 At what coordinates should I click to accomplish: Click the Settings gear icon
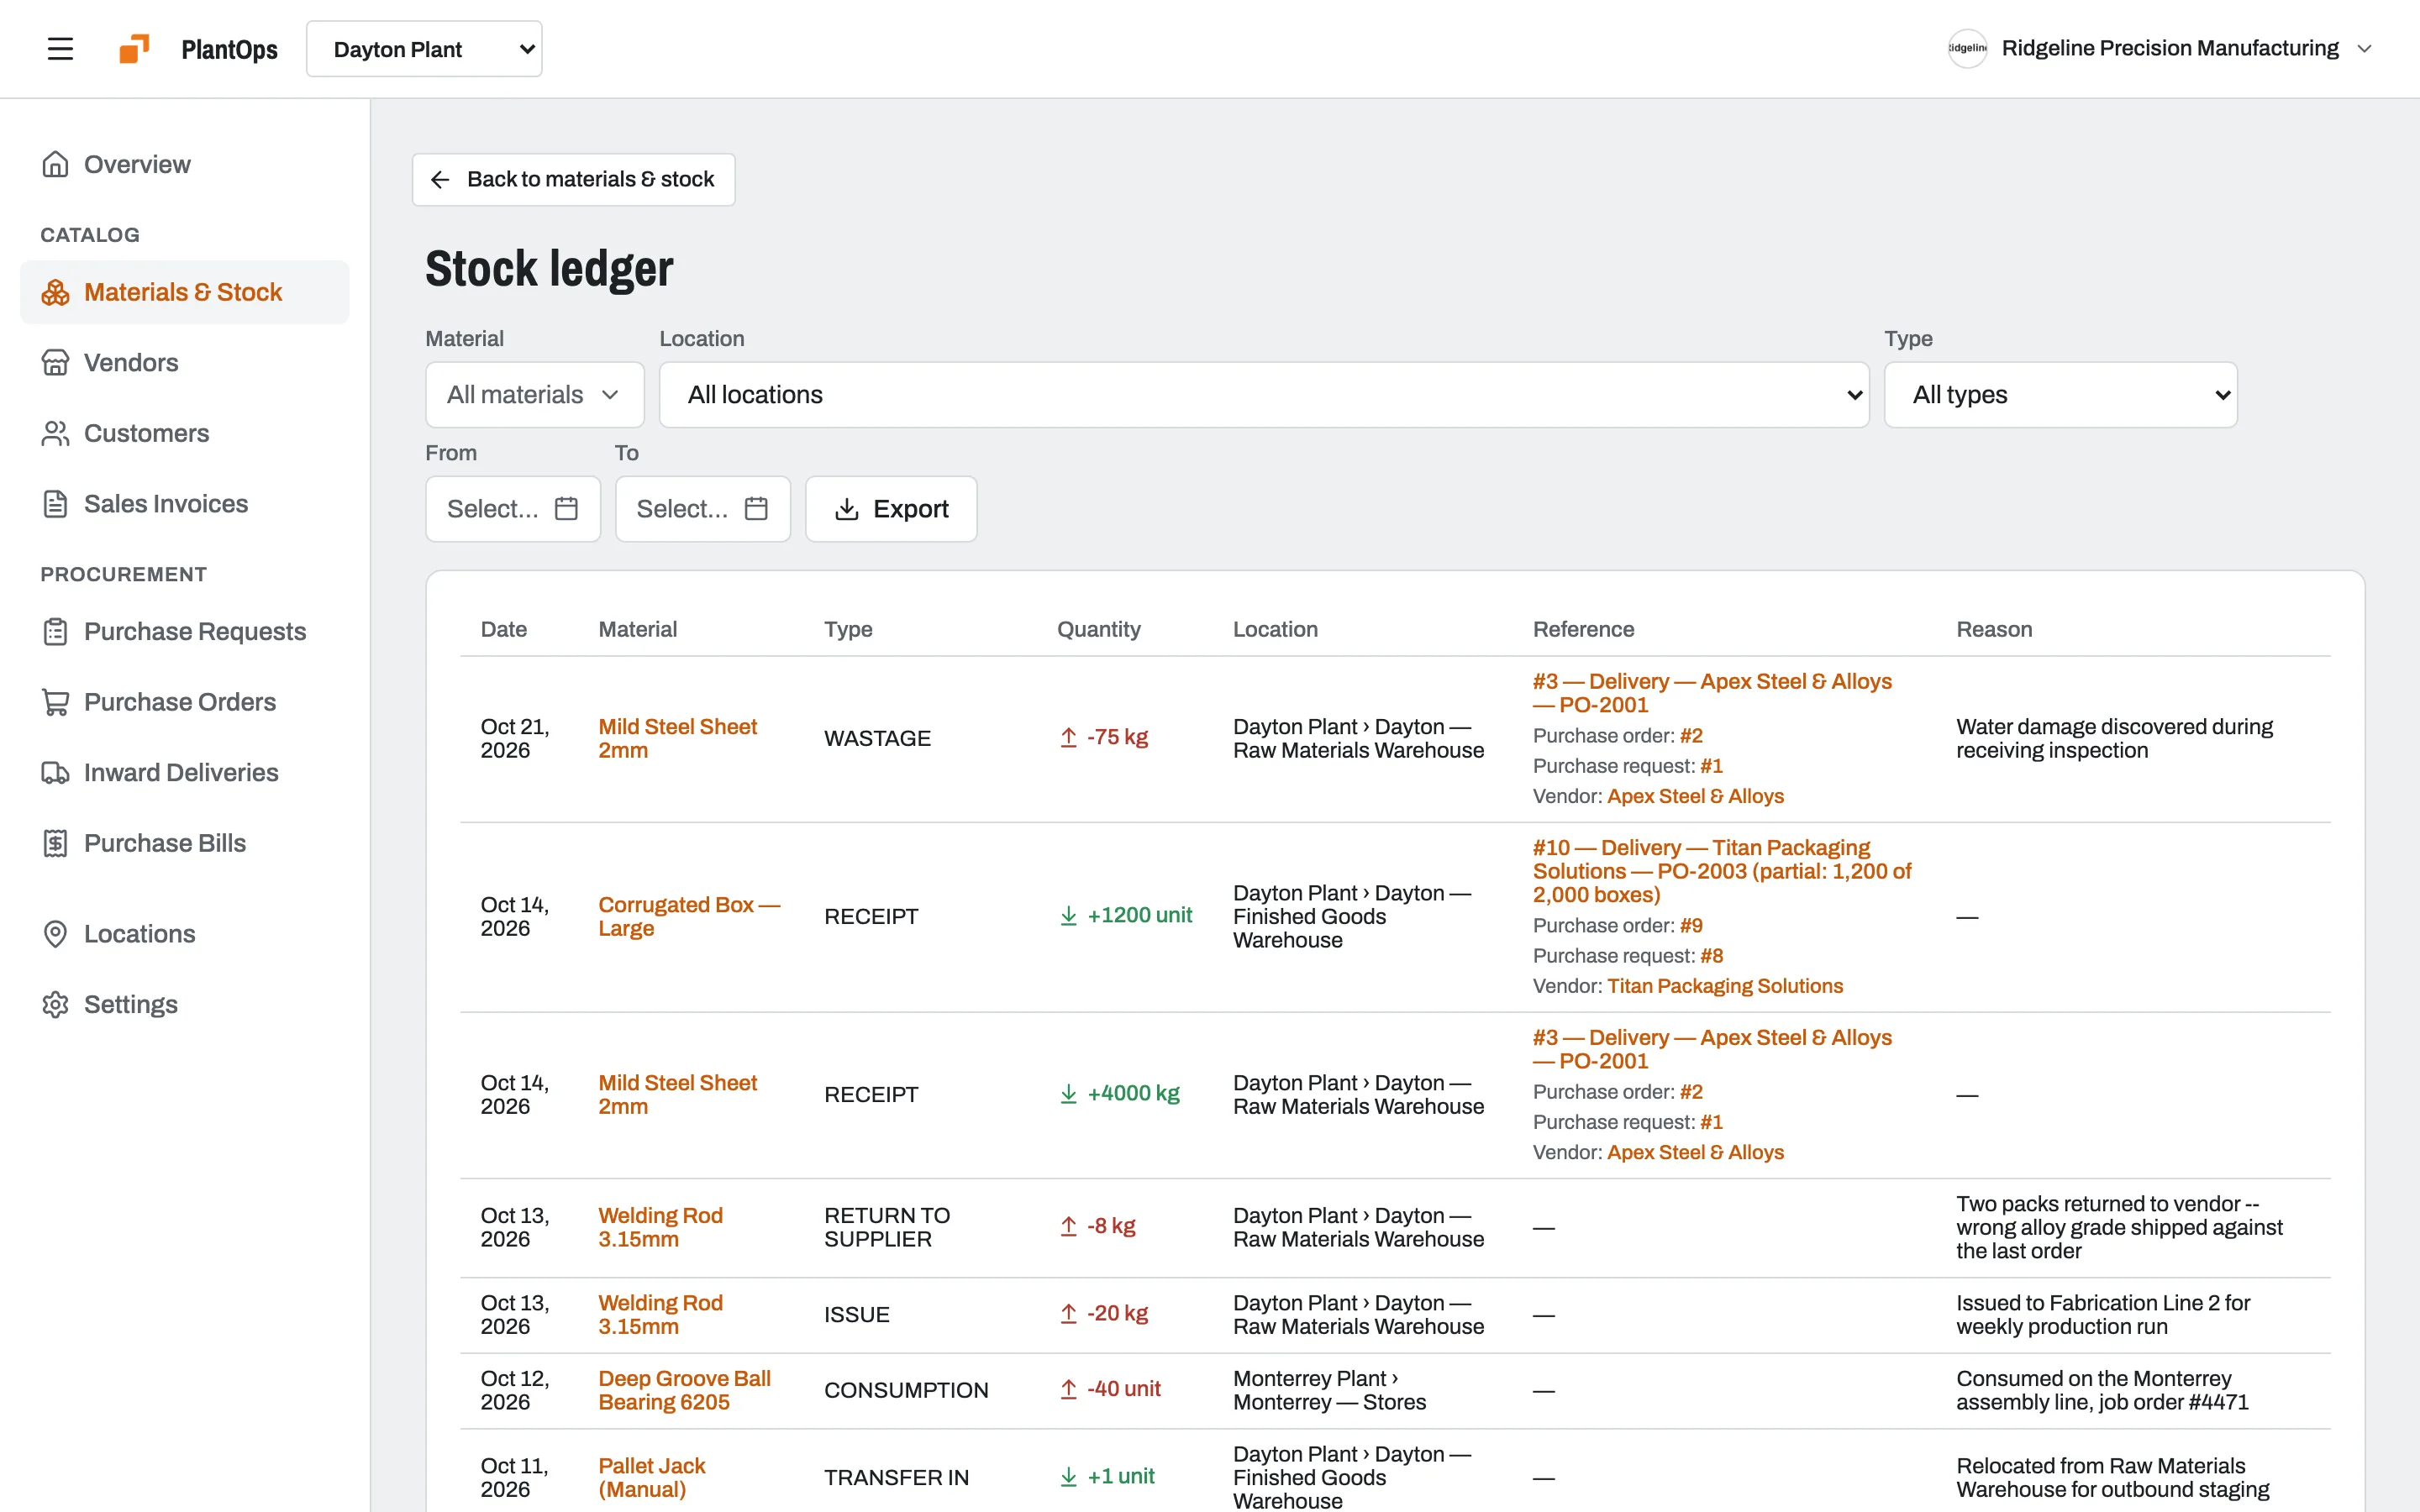pos(55,1004)
